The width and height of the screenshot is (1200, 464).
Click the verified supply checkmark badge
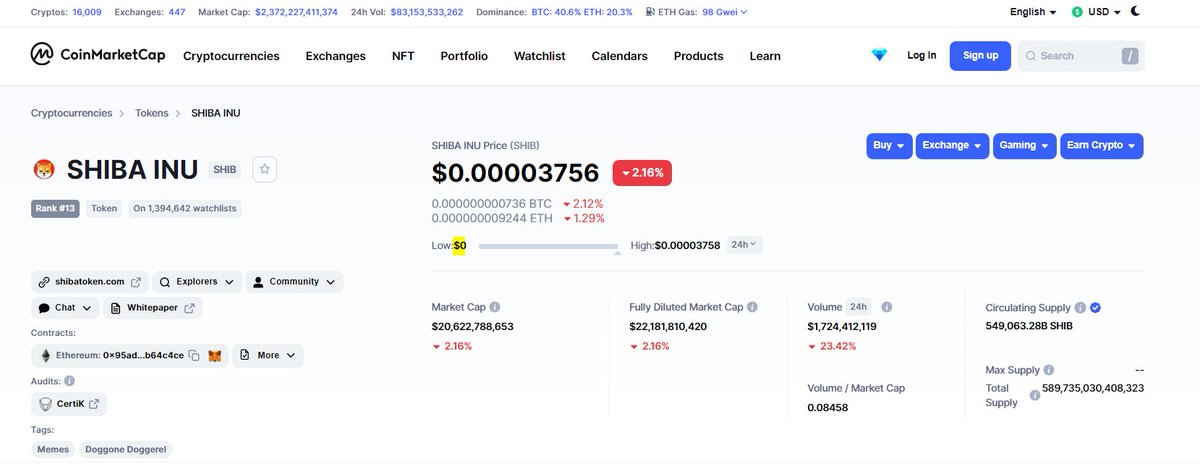coord(1095,308)
